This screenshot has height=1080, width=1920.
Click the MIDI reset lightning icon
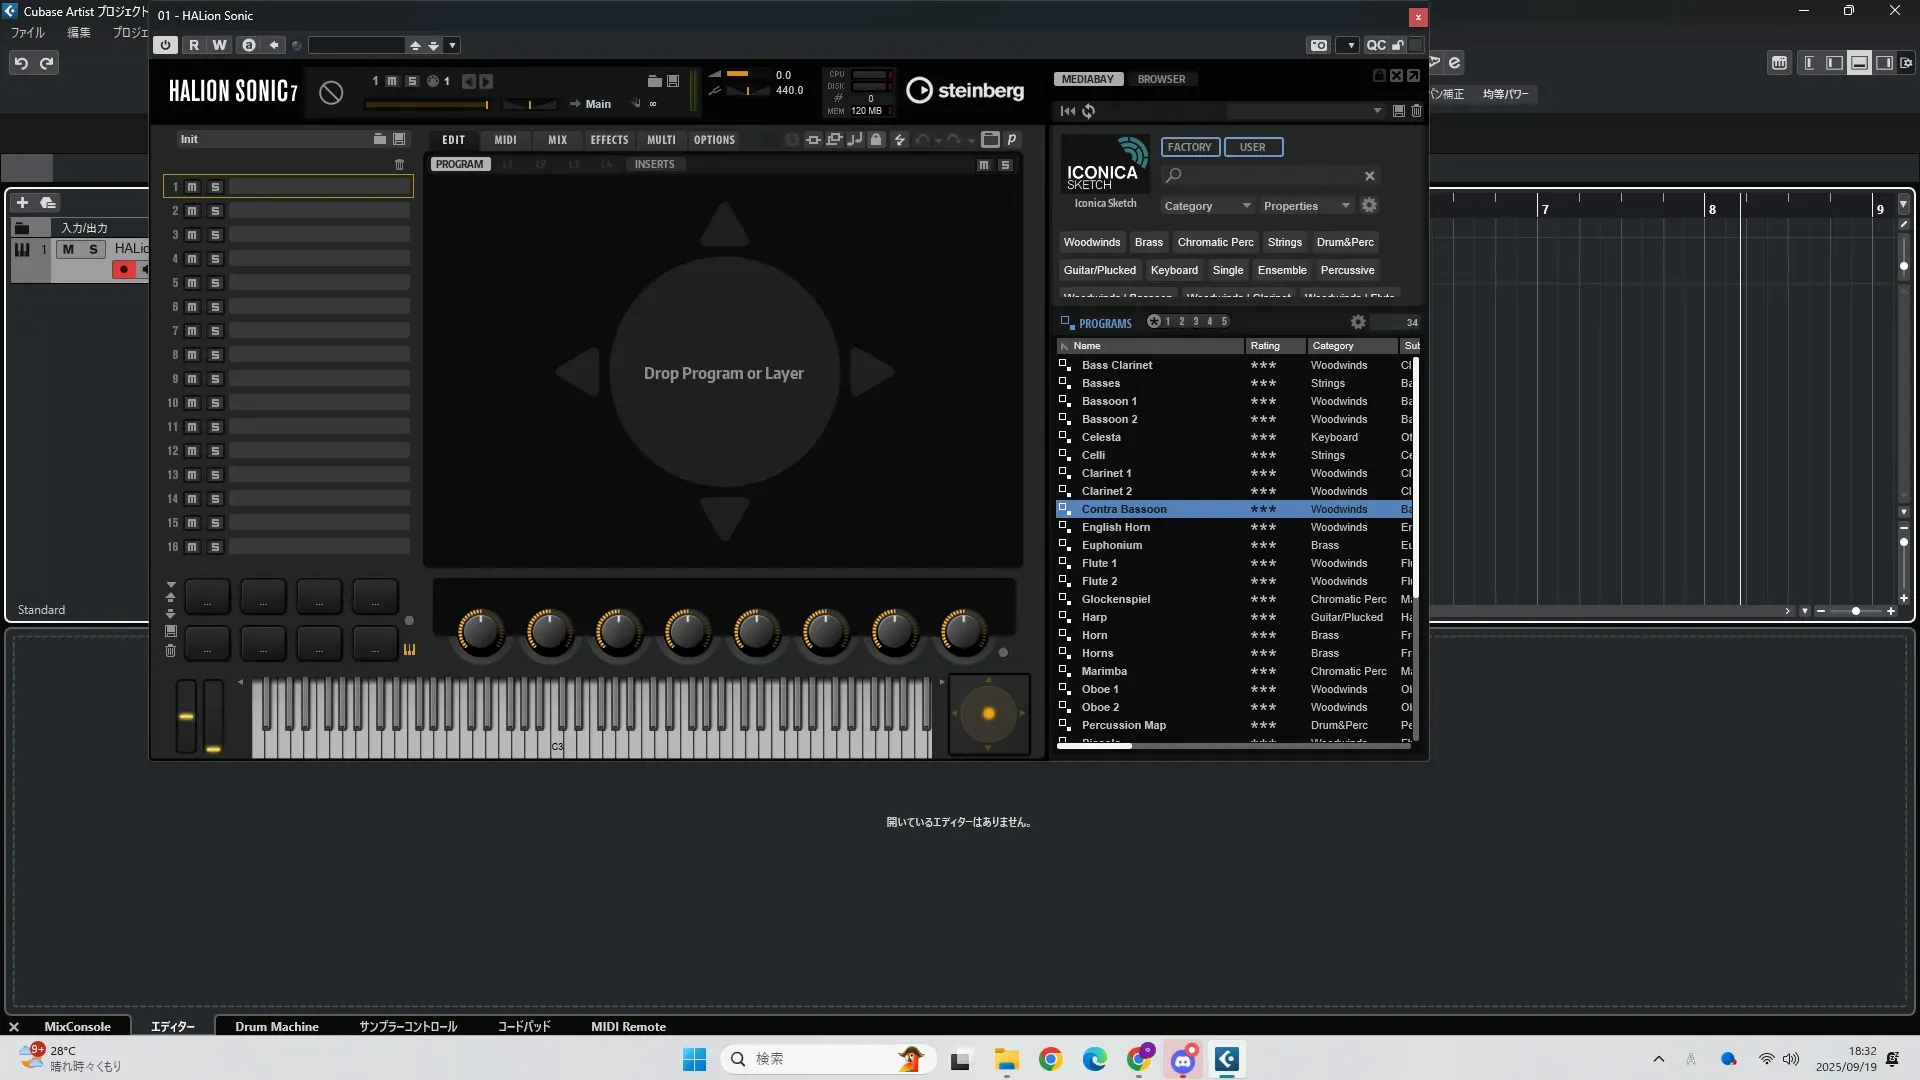(x=899, y=140)
